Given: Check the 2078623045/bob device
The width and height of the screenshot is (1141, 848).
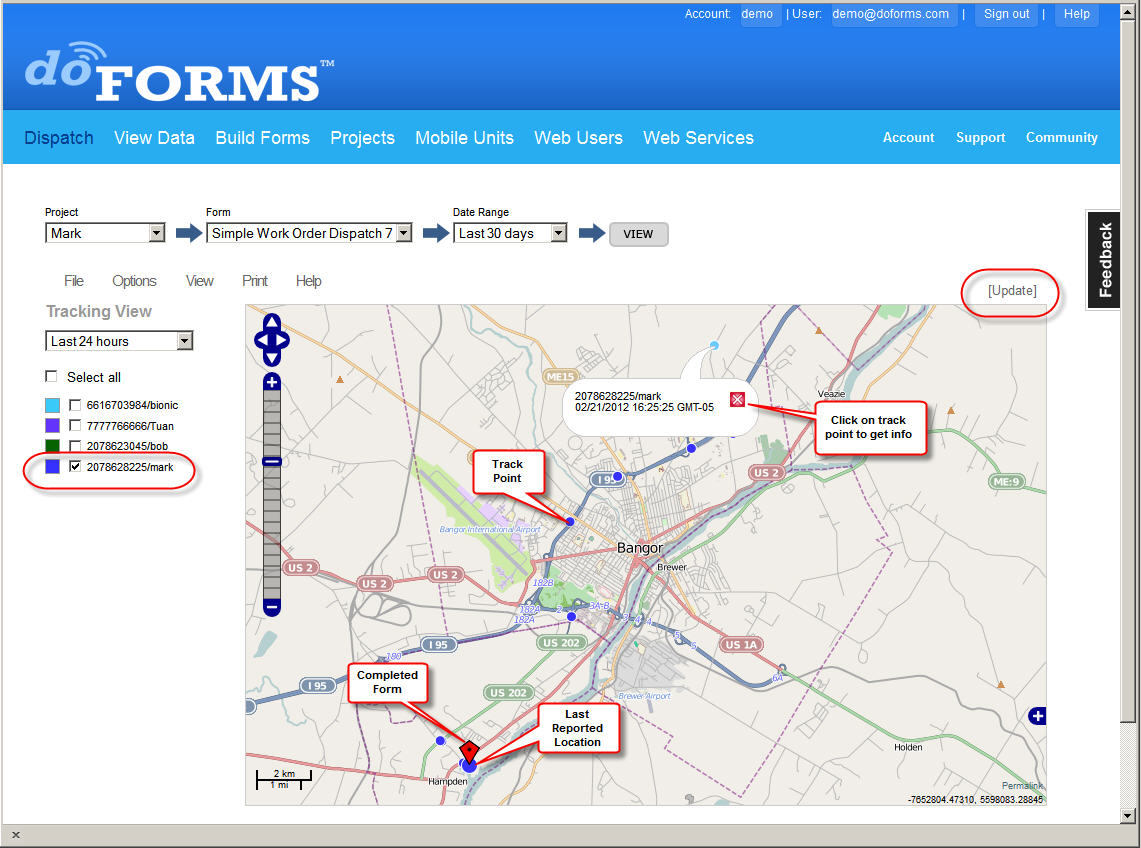Looking at the screenshot, I should tap(75, 445).
